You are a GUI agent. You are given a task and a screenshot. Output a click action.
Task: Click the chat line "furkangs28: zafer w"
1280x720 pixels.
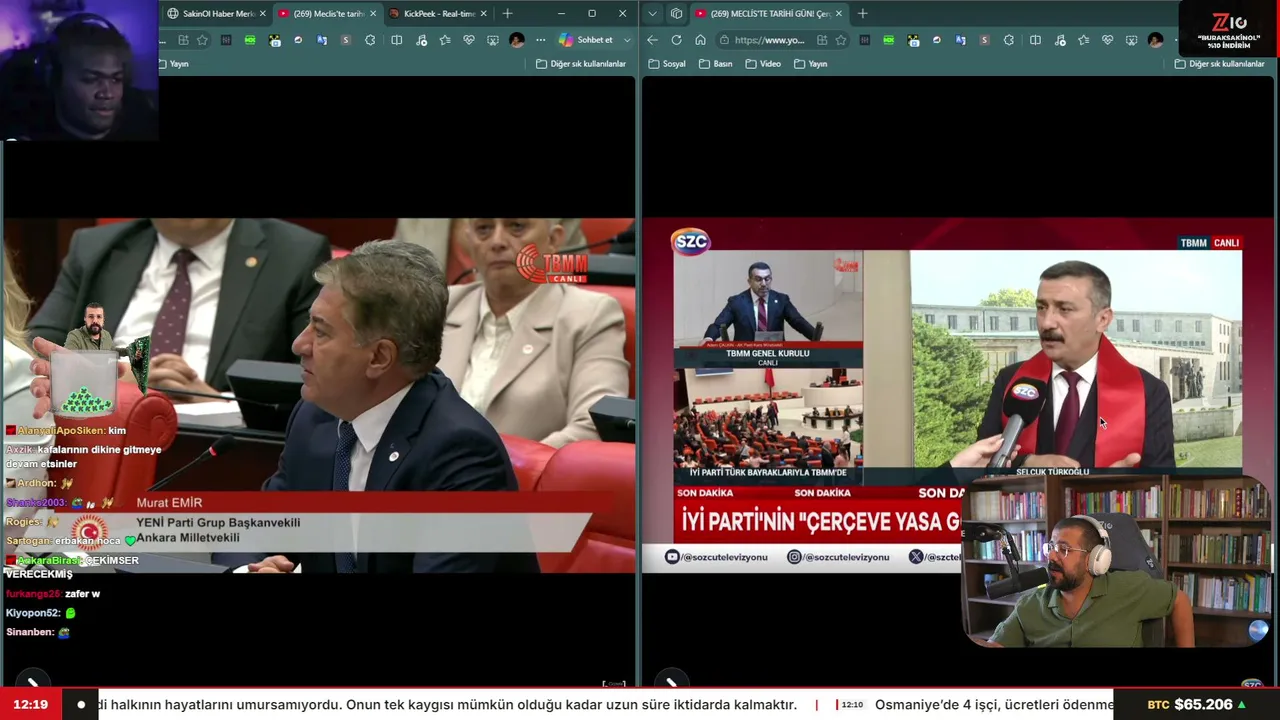point(53,594)
